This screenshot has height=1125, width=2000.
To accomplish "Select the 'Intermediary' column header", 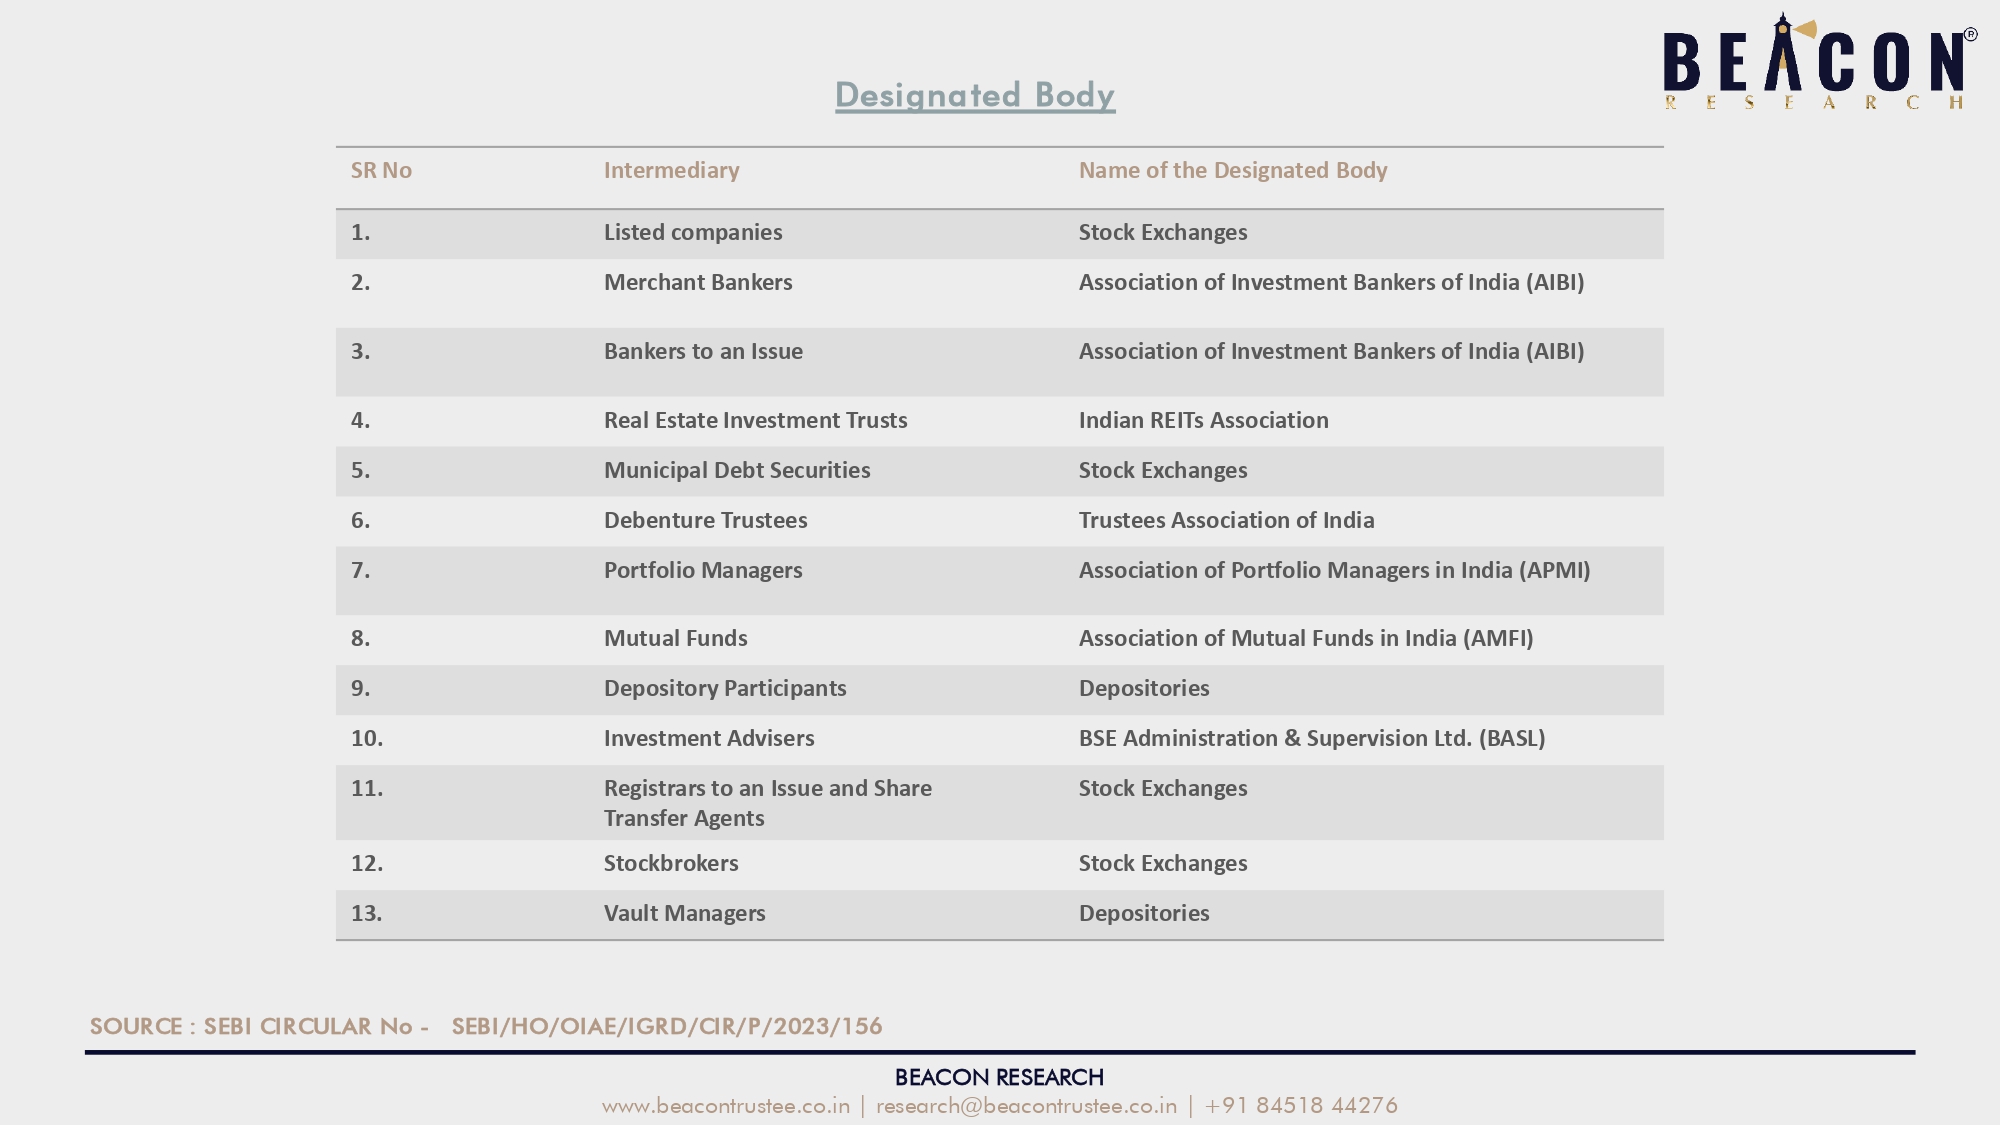I will (x=671, y=170).
